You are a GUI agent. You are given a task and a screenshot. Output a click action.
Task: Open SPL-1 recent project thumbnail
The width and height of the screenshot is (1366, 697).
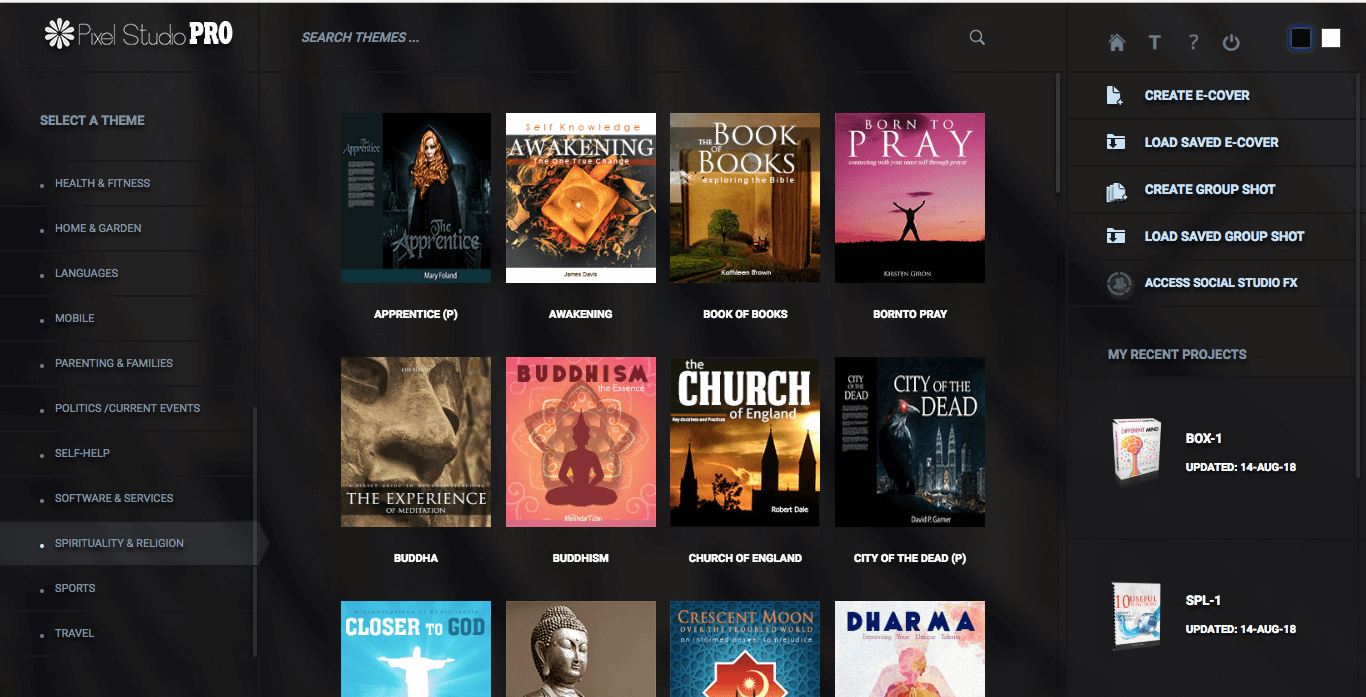coord(1136,614)
